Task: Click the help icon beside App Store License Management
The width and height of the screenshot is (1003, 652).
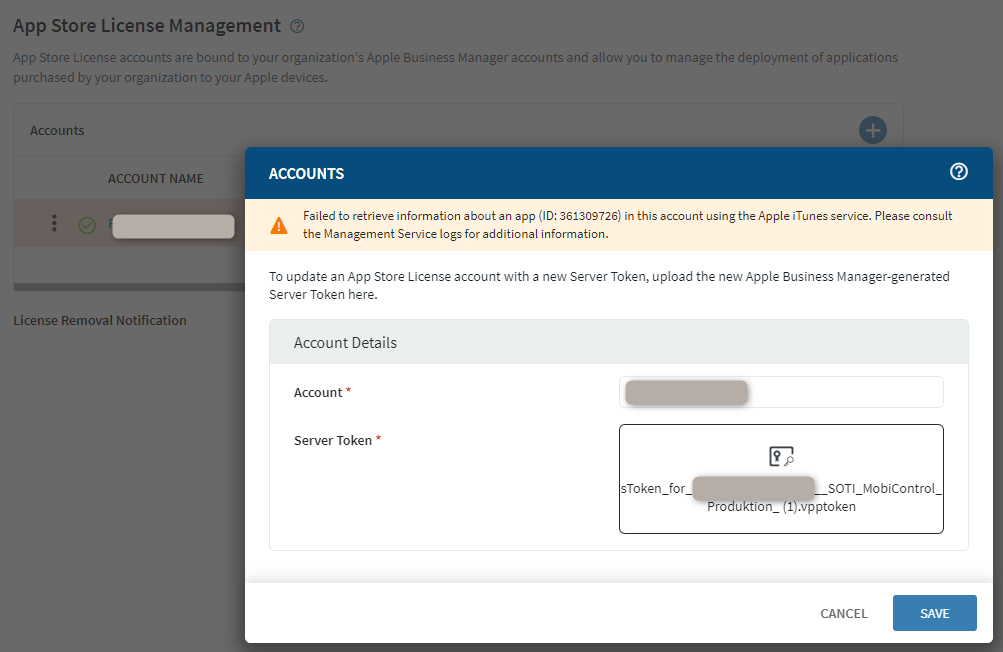Action: click(297, 27)
